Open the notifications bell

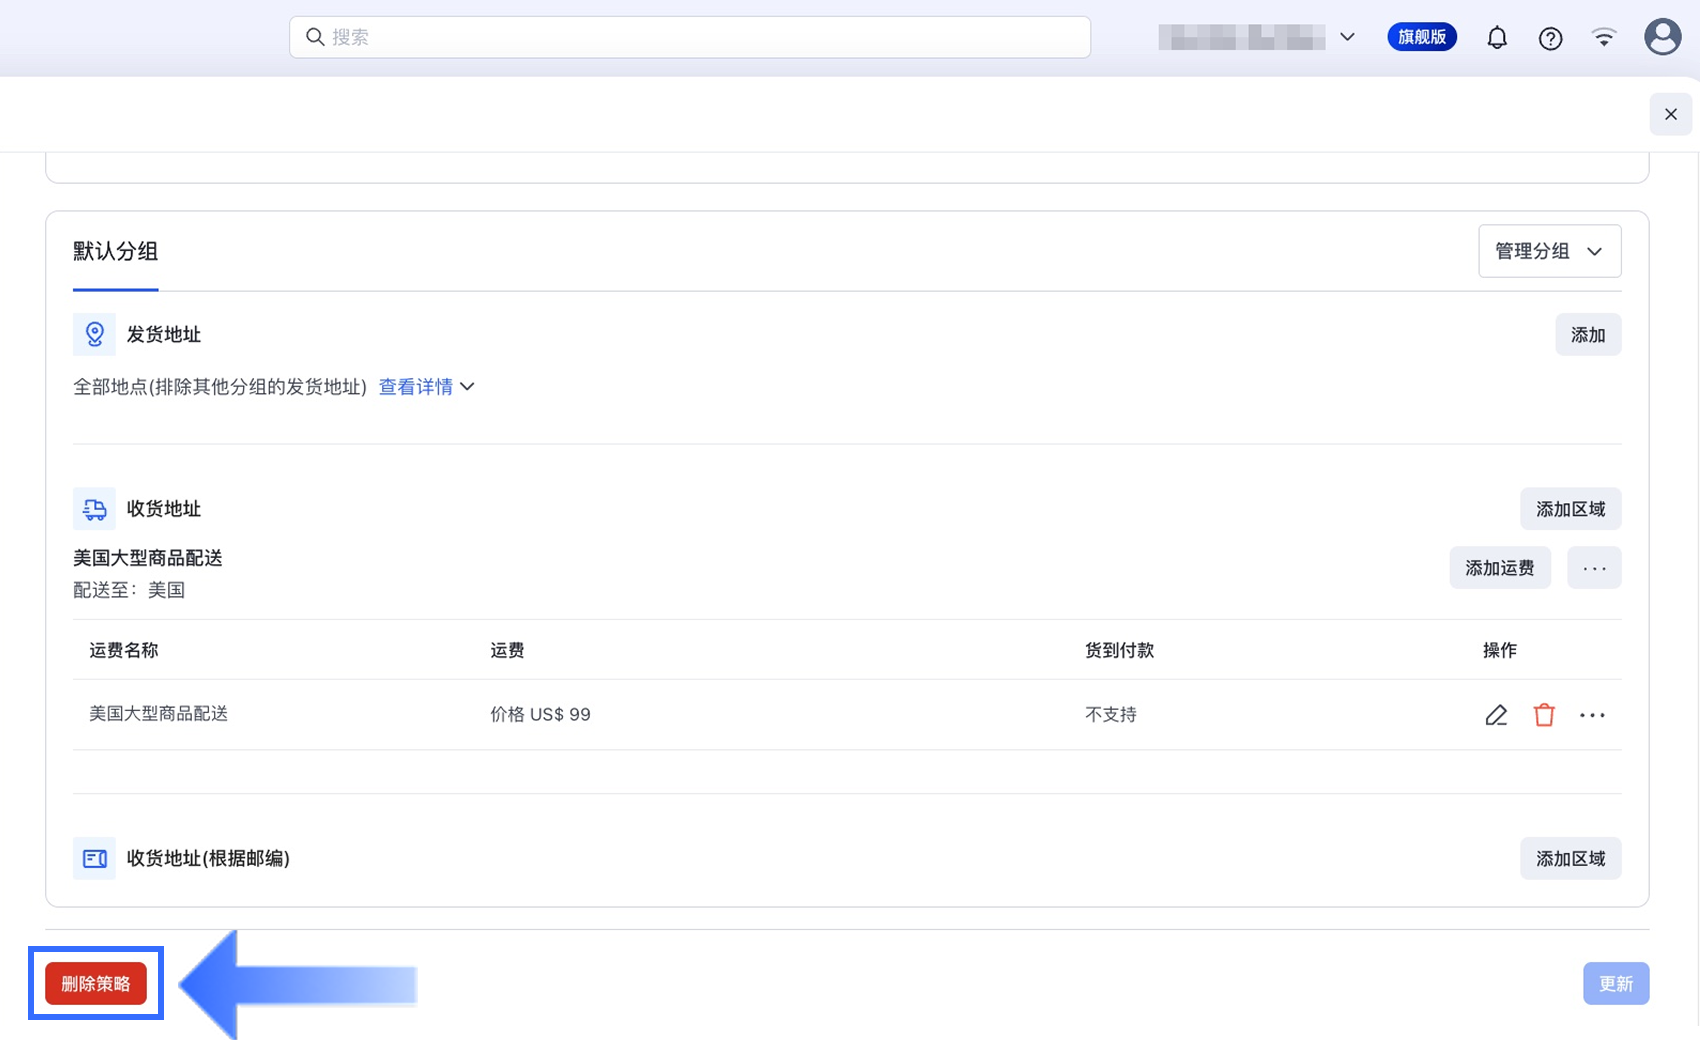(x=1497, y=38)
